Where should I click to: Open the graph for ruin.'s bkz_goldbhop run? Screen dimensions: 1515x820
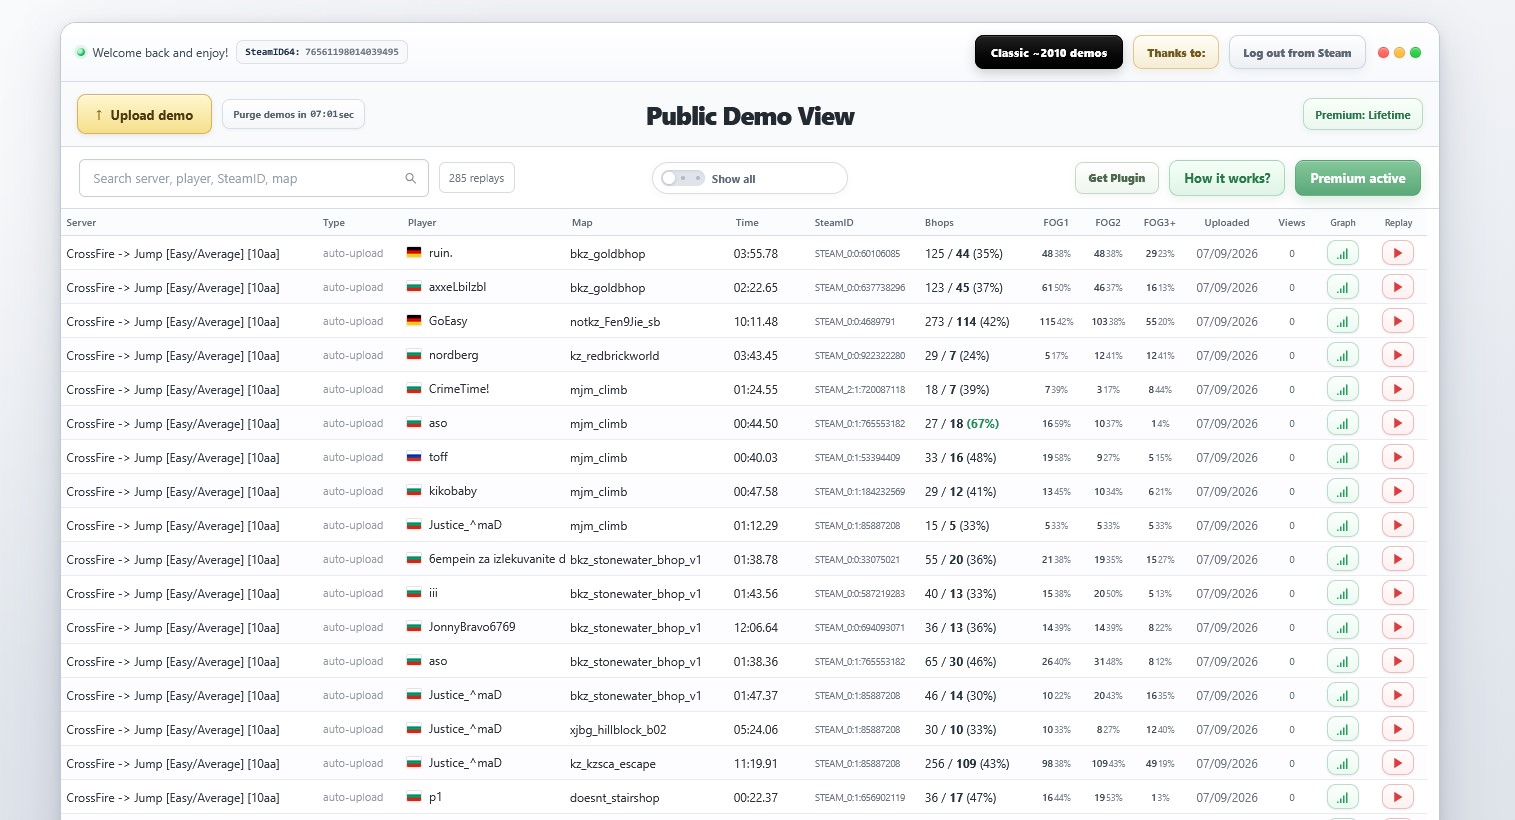click(x=1342, y=253)
